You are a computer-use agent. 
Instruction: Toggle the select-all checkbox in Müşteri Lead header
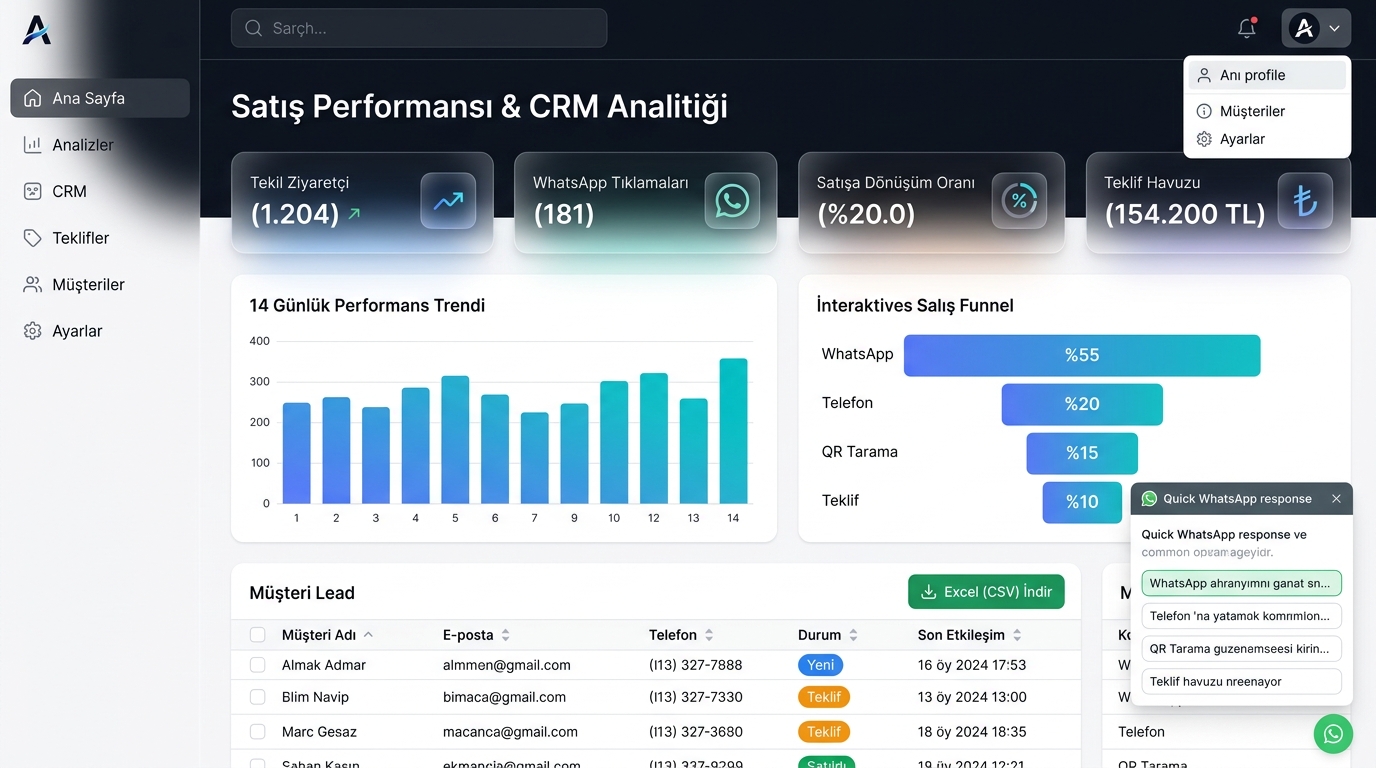point(258,635)
